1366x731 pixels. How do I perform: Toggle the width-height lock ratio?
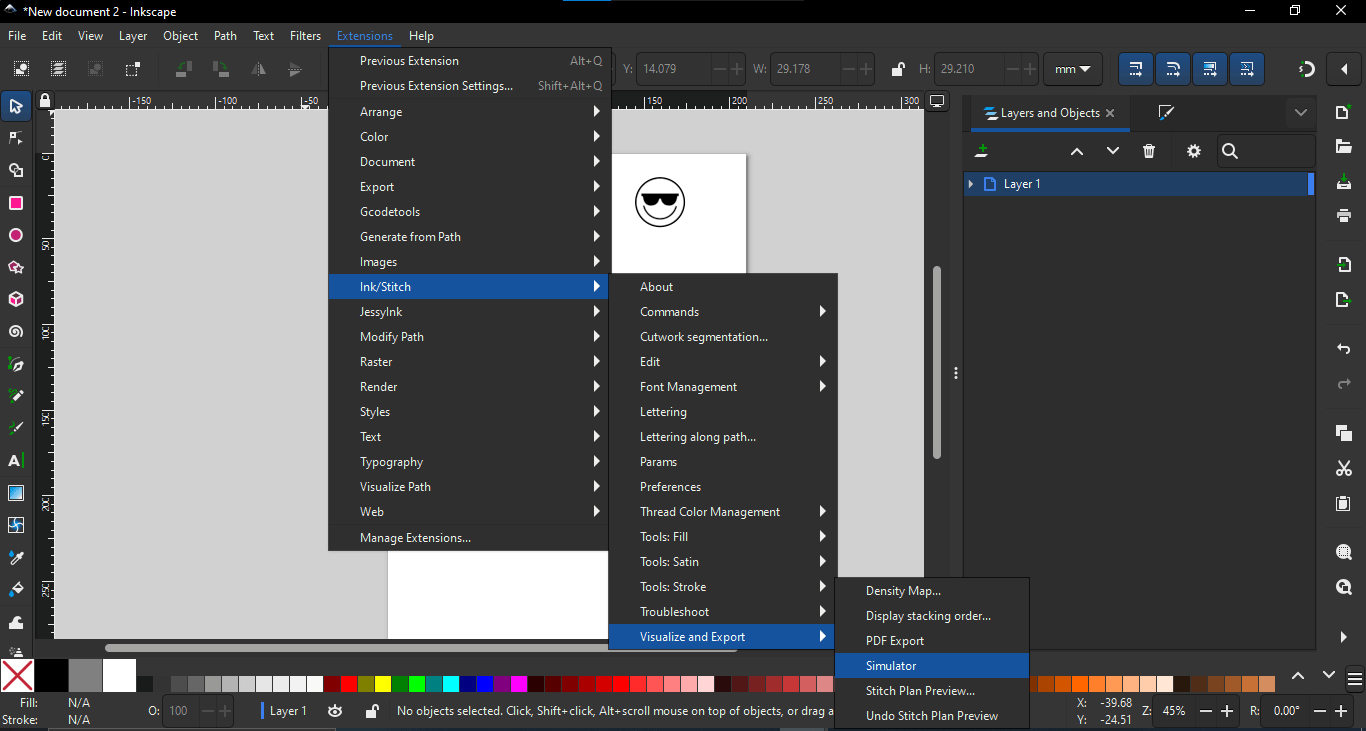(897, 69)
